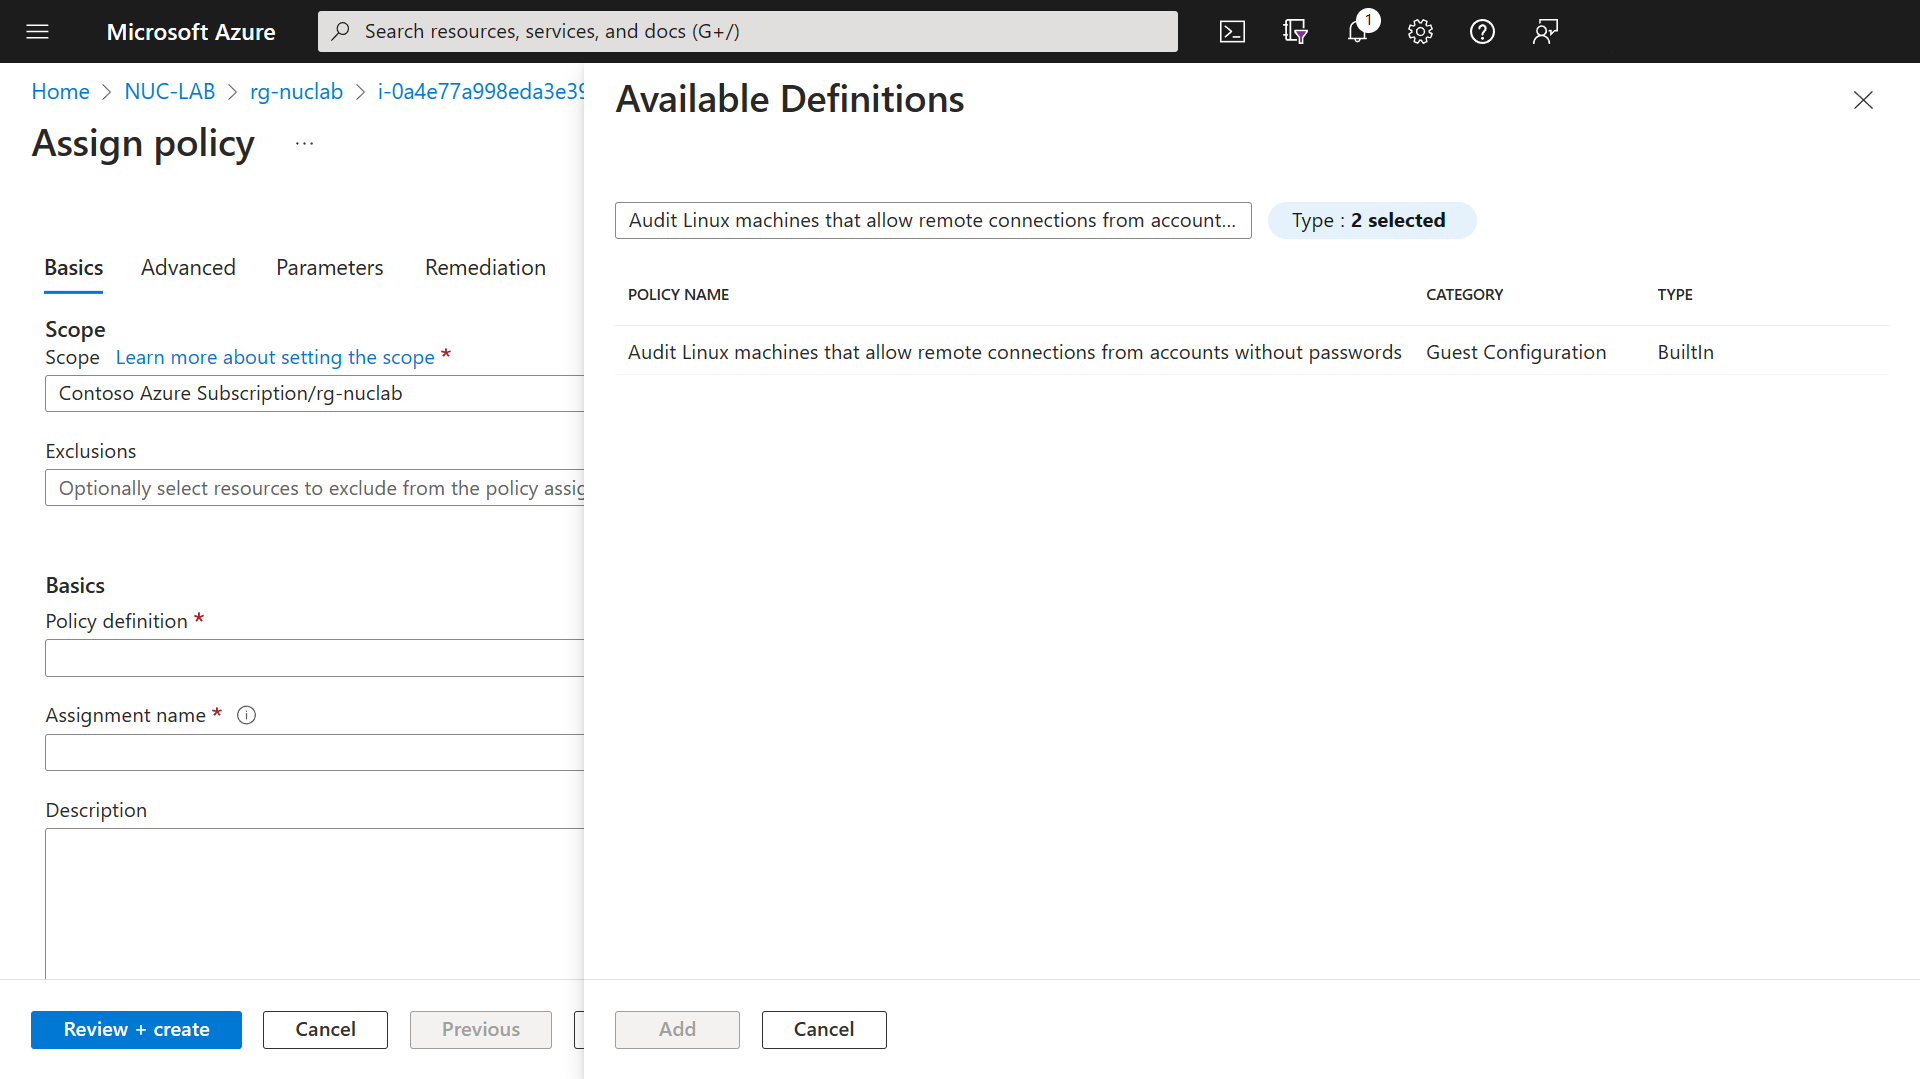
Task: Open the Help and support menu
Action: click(x=1482, y=31)
